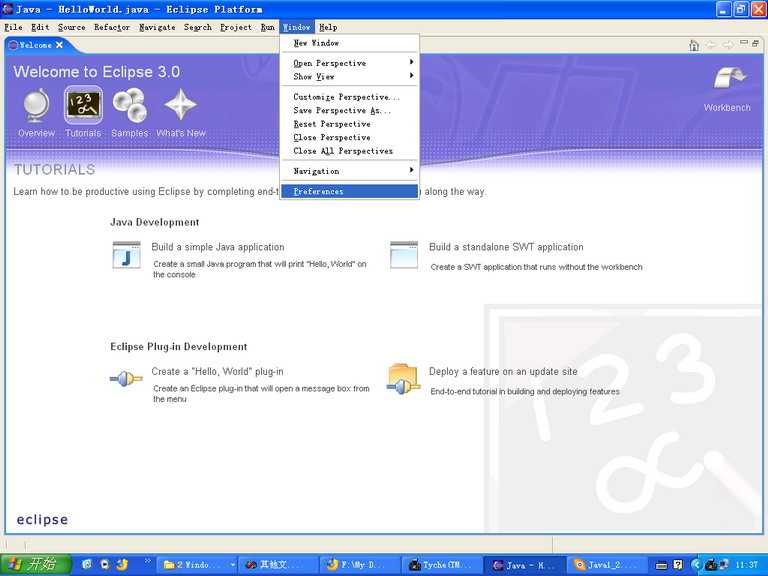Select Close Perspective menu entry

click(x=350, y=138)
